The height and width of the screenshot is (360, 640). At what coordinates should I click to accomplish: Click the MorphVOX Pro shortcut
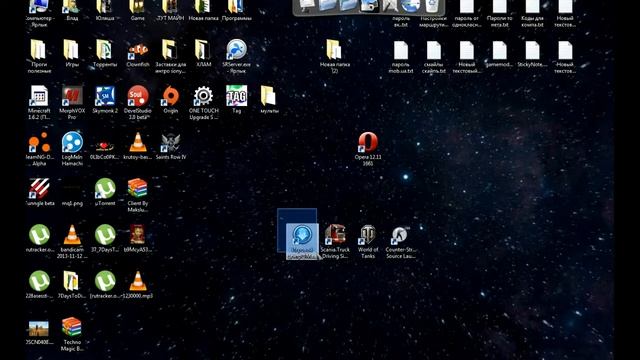tap(72, 96)
